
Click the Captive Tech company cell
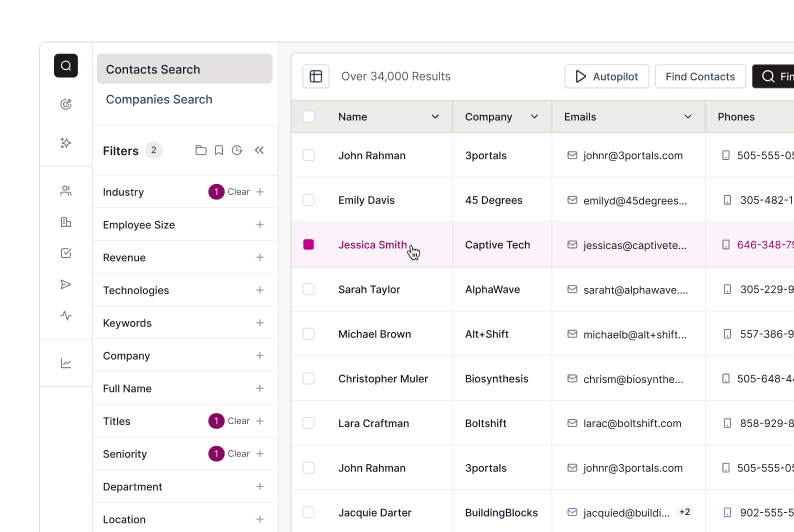(x=498, y=244)
